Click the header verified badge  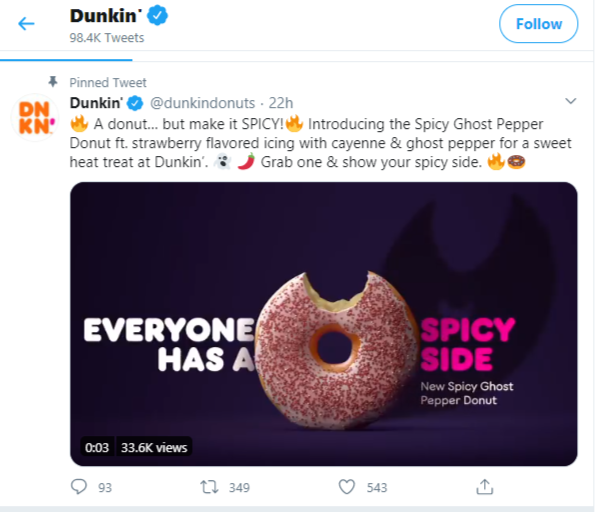click(158, 16)
